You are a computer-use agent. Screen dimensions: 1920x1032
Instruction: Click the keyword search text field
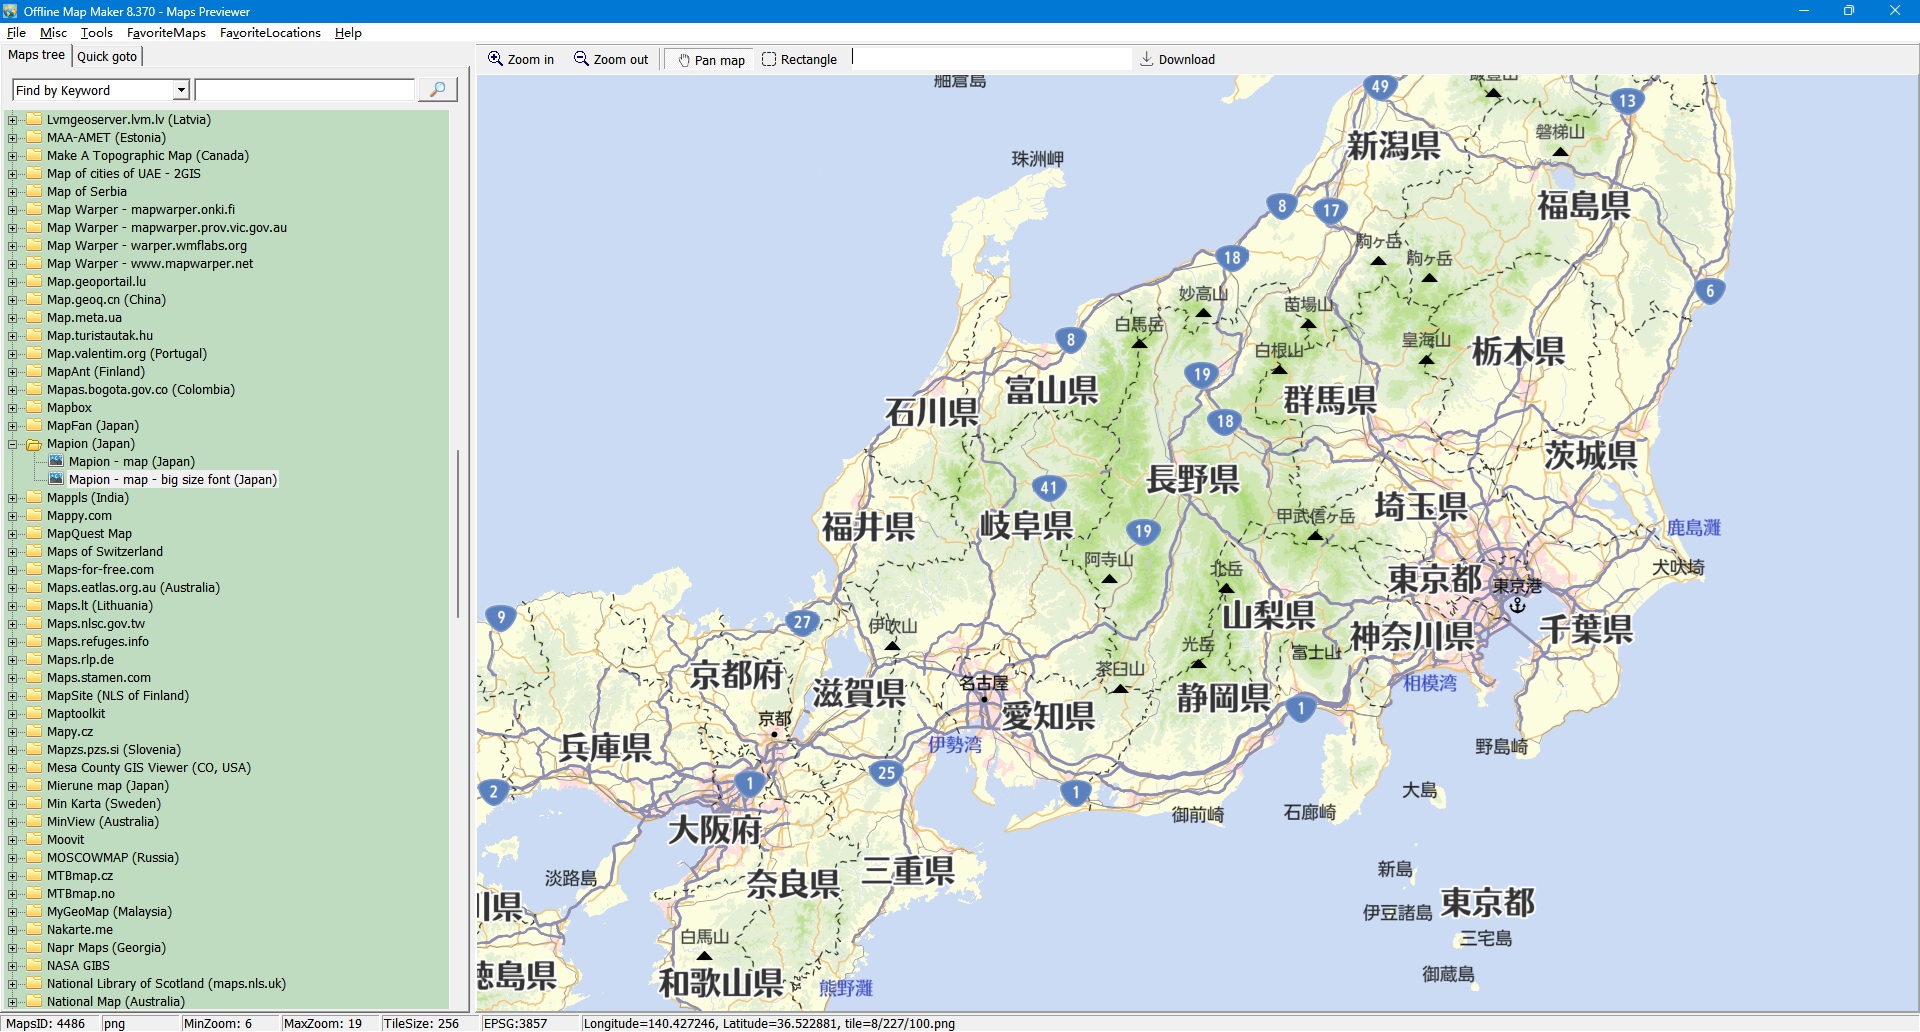pyautogui.click(x=304, y=90)
